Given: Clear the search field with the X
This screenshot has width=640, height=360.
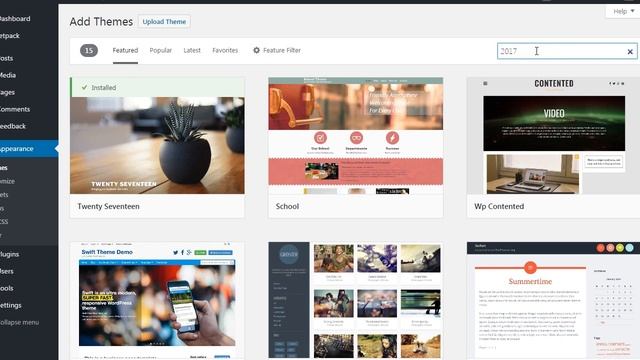Looking at the screenshot, I should coord(630,51).
